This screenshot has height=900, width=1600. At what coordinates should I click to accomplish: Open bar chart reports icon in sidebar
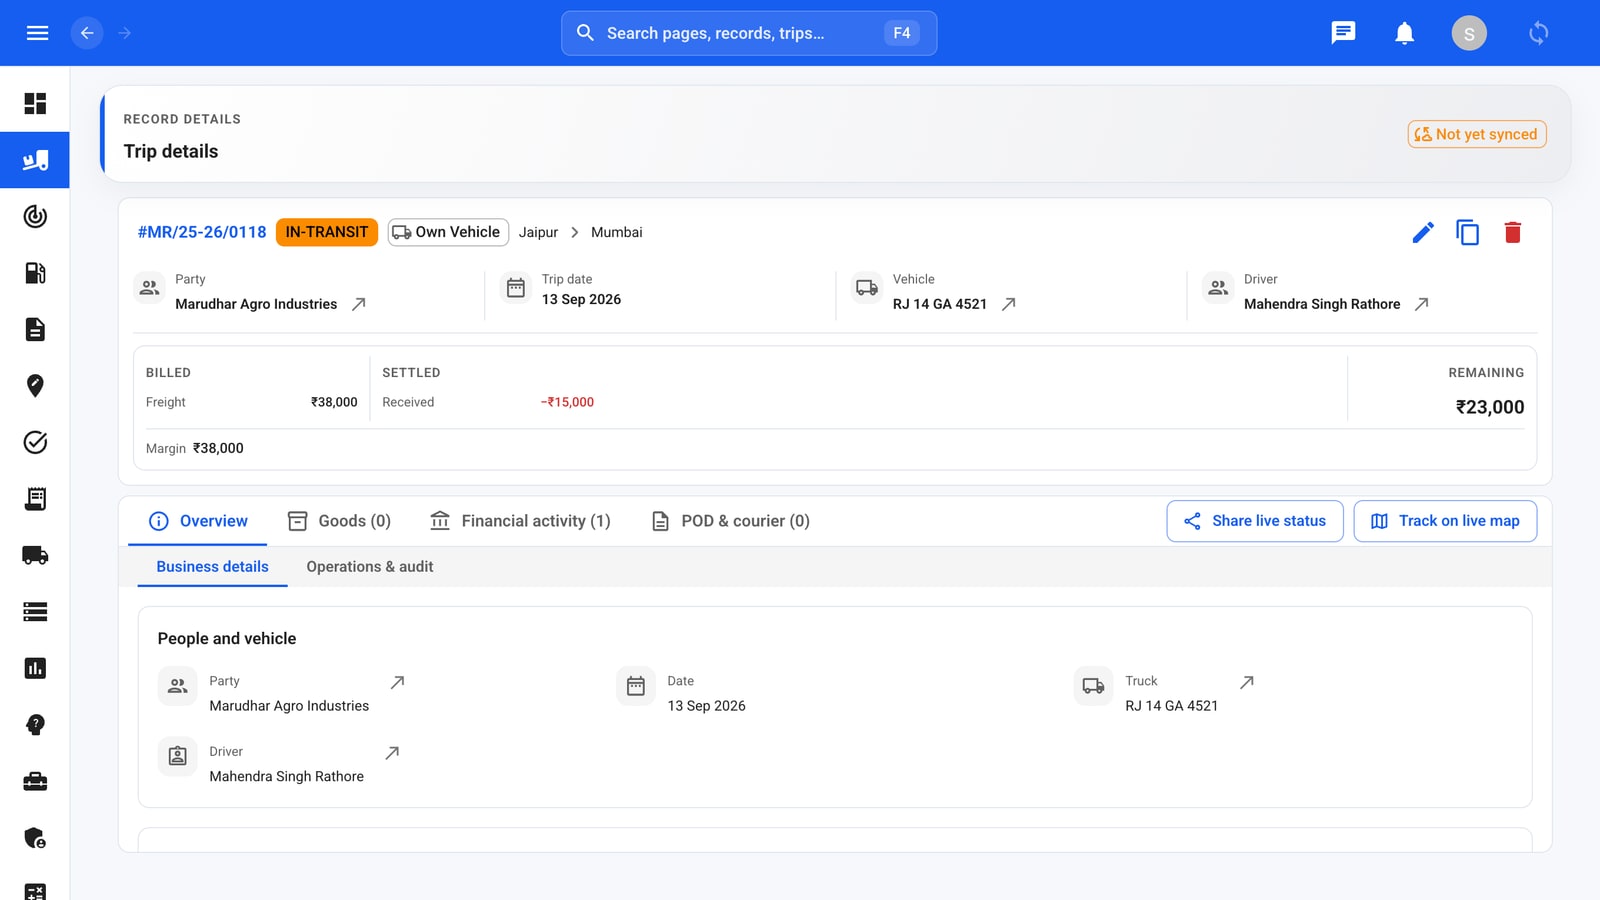tap(35, 668)
